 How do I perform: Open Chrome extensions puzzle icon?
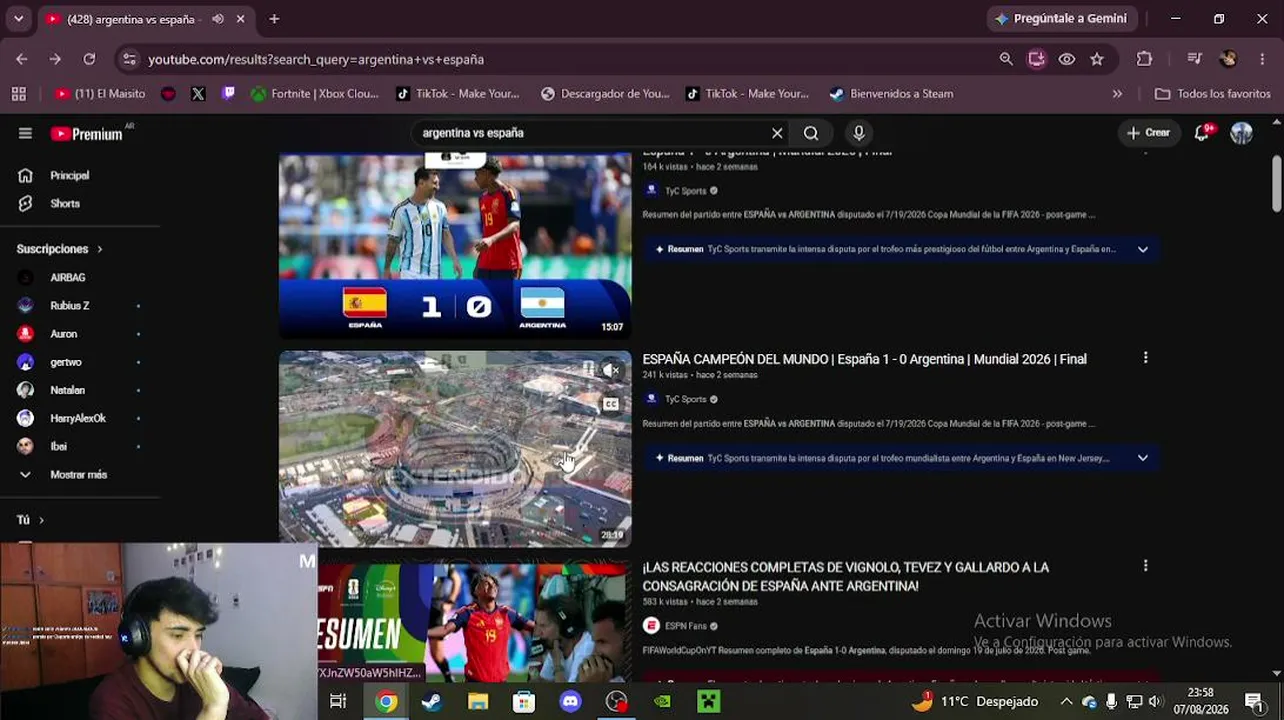(1145, 59)
